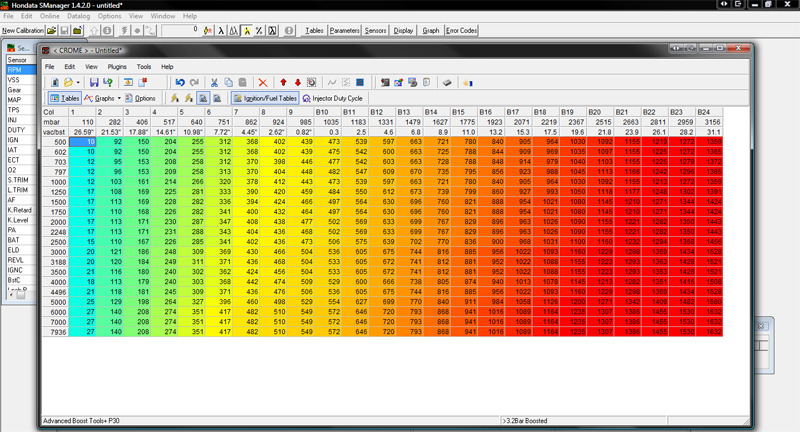Click the Redo arrow icon

click(194, 82)
